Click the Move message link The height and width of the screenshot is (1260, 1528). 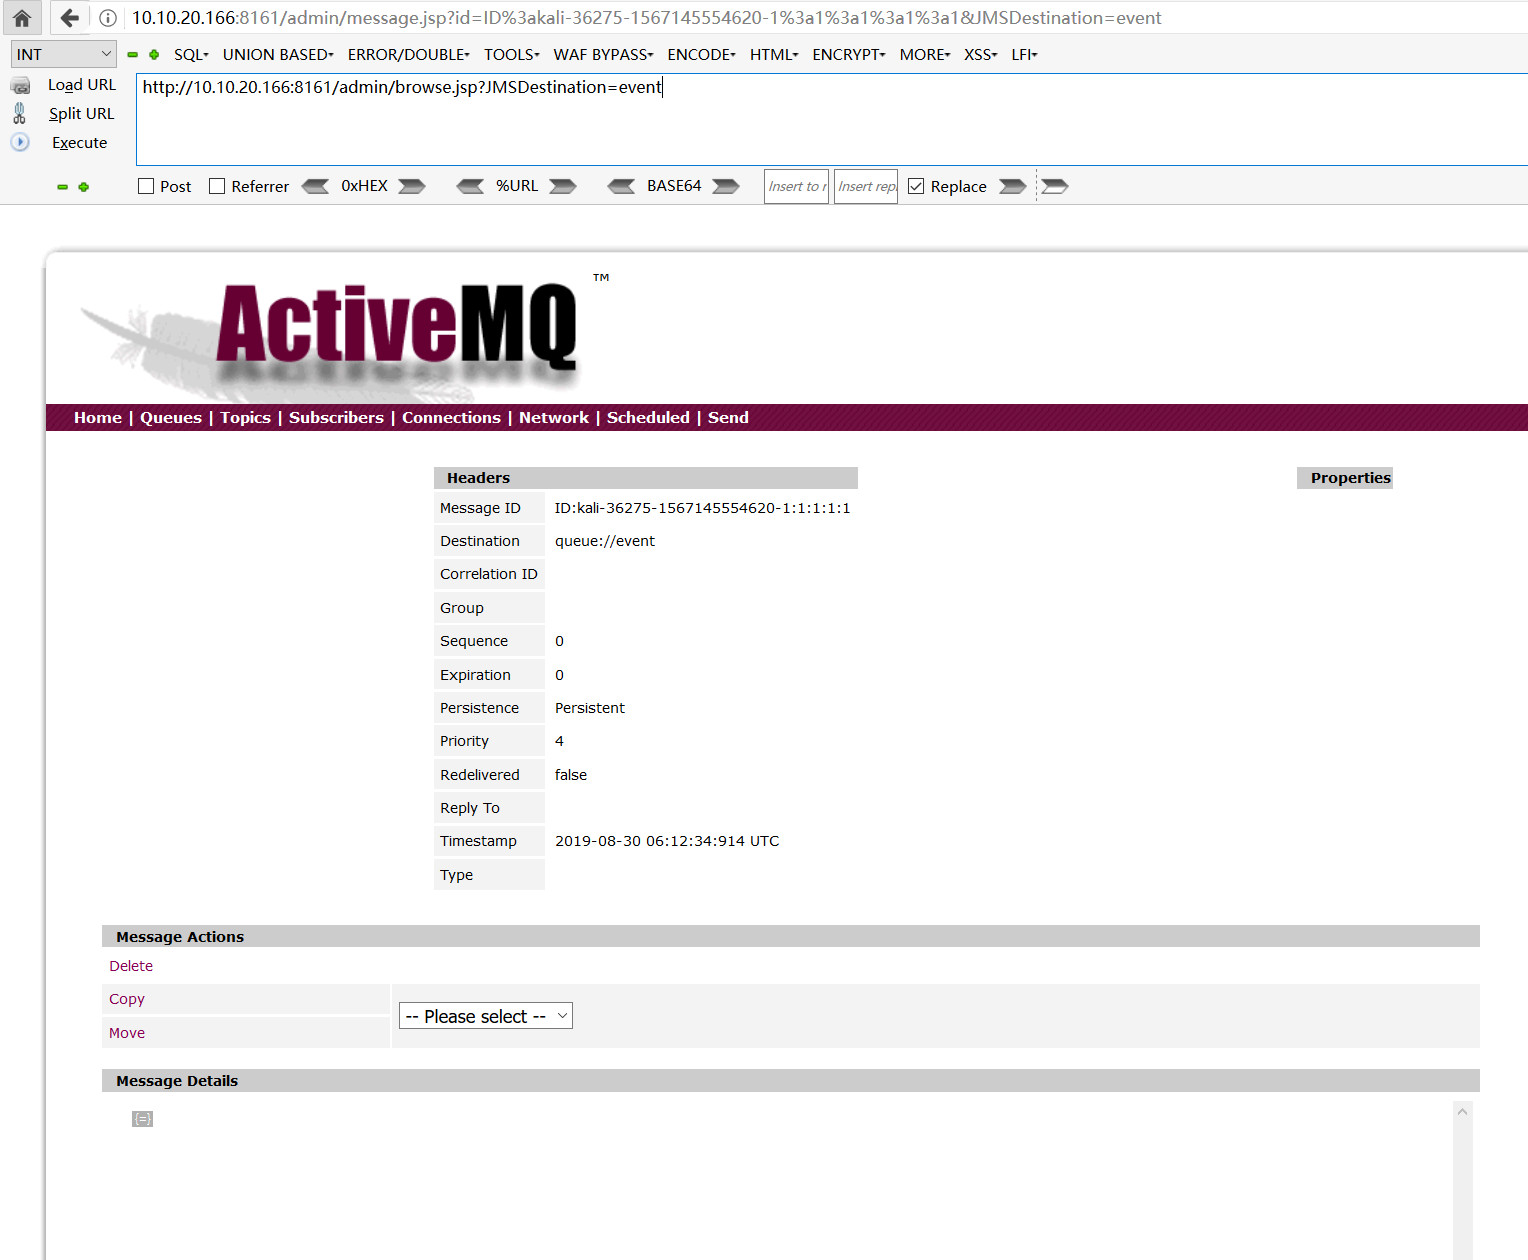[x=127, y=1033]
